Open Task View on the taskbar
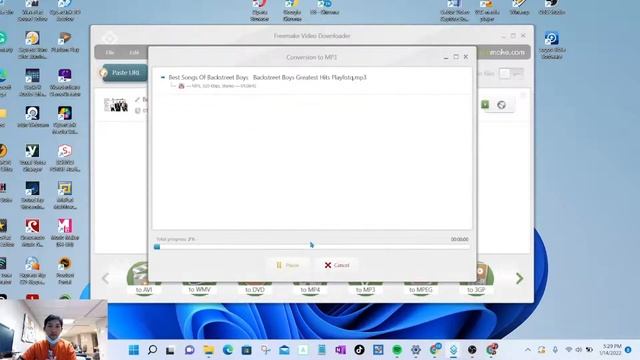The width and height of the screenshot is (640, 360). 170,350
